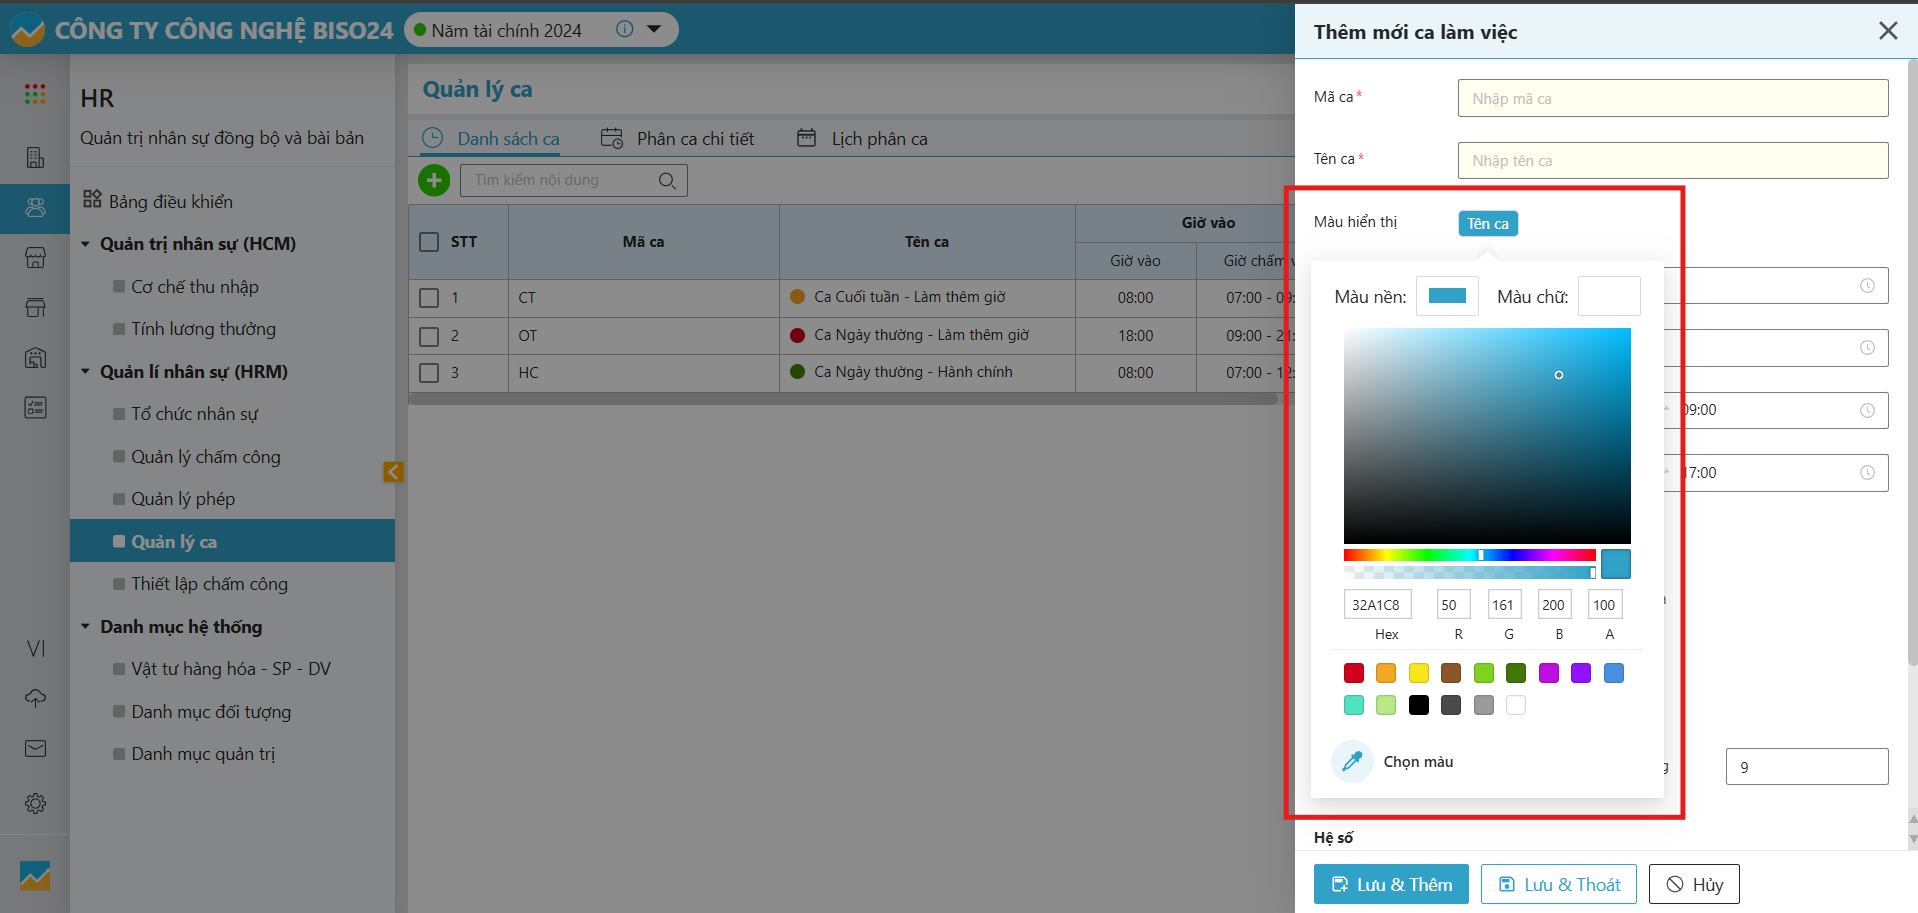Click the Mã ca input field

(1672, 98)
